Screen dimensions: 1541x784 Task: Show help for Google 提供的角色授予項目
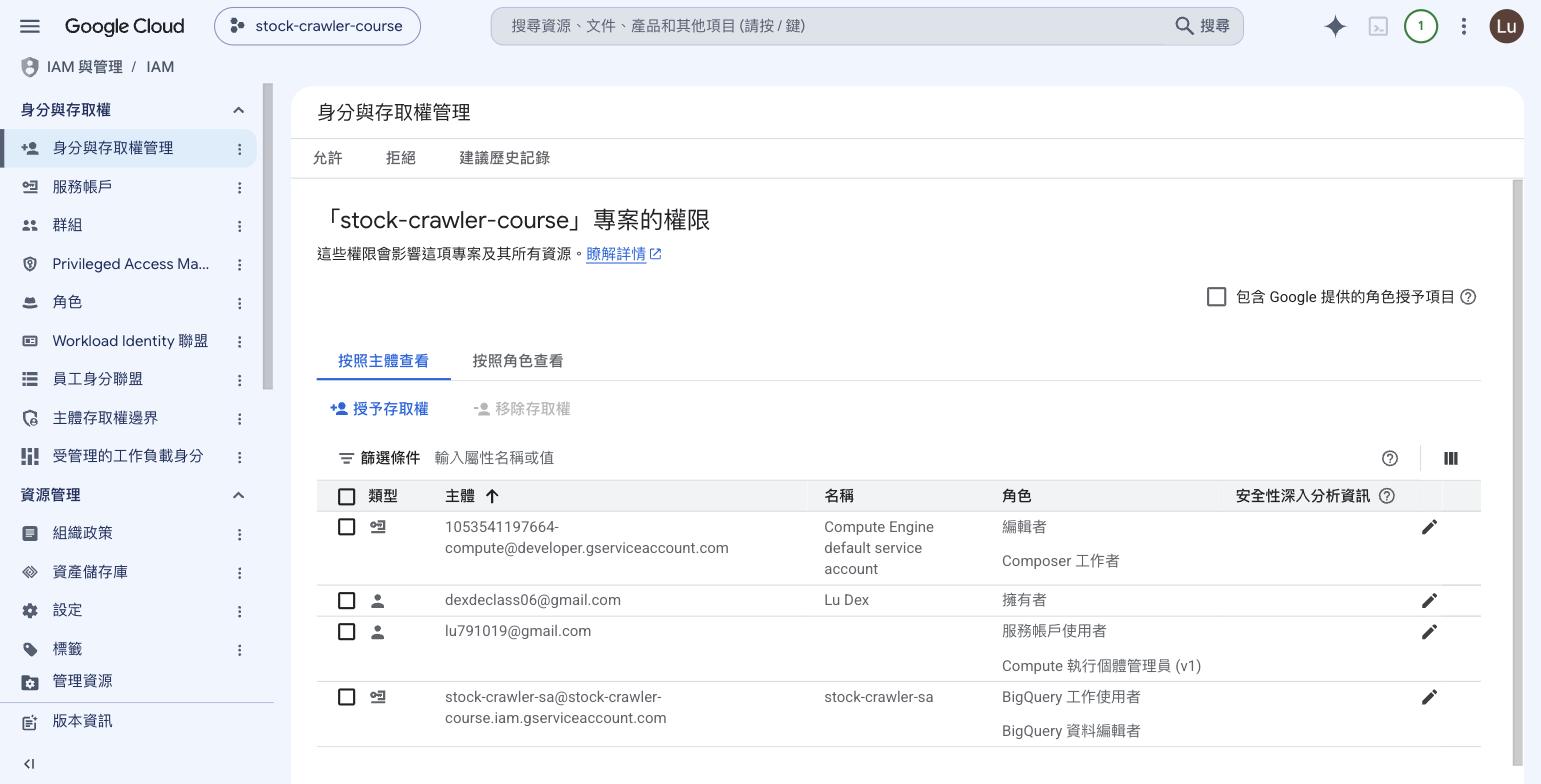click(1468, 297)
